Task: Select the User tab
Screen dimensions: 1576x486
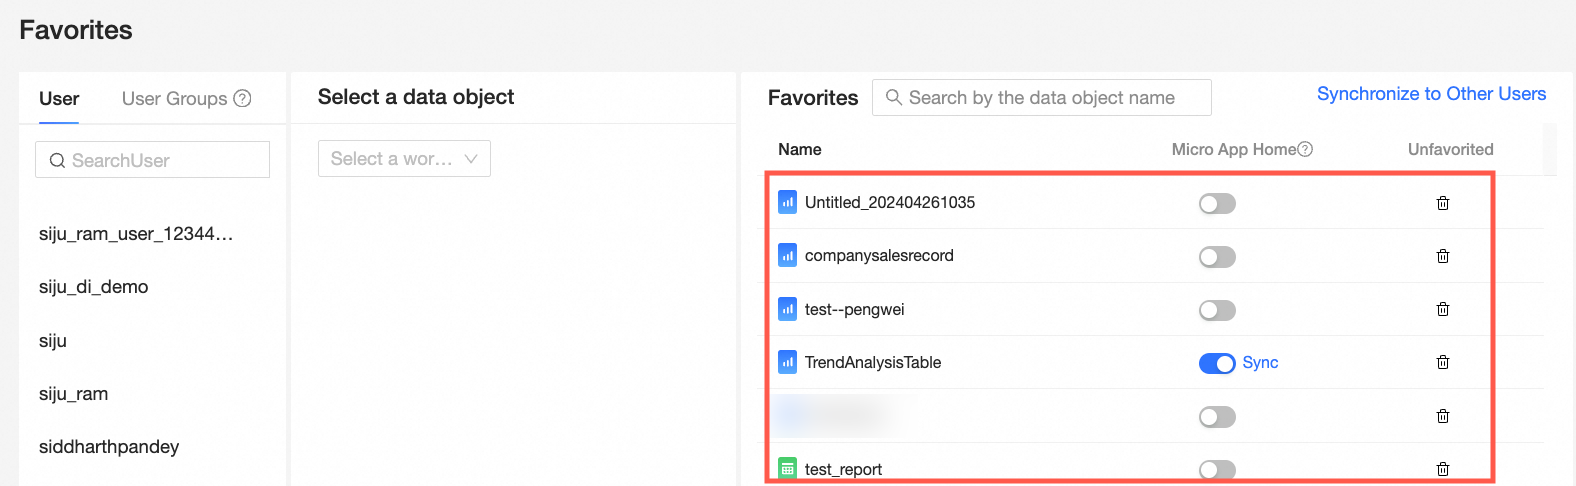Action: (x=59, y=99)
